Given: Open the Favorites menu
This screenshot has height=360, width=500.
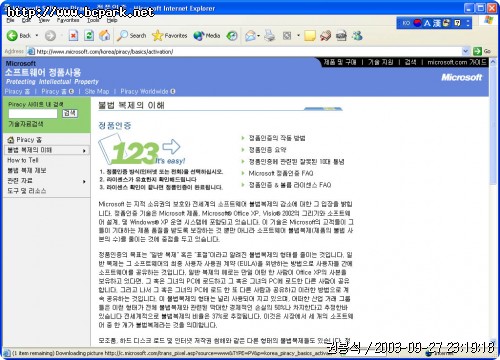Looking at the screenshot, I should [68, 20].
